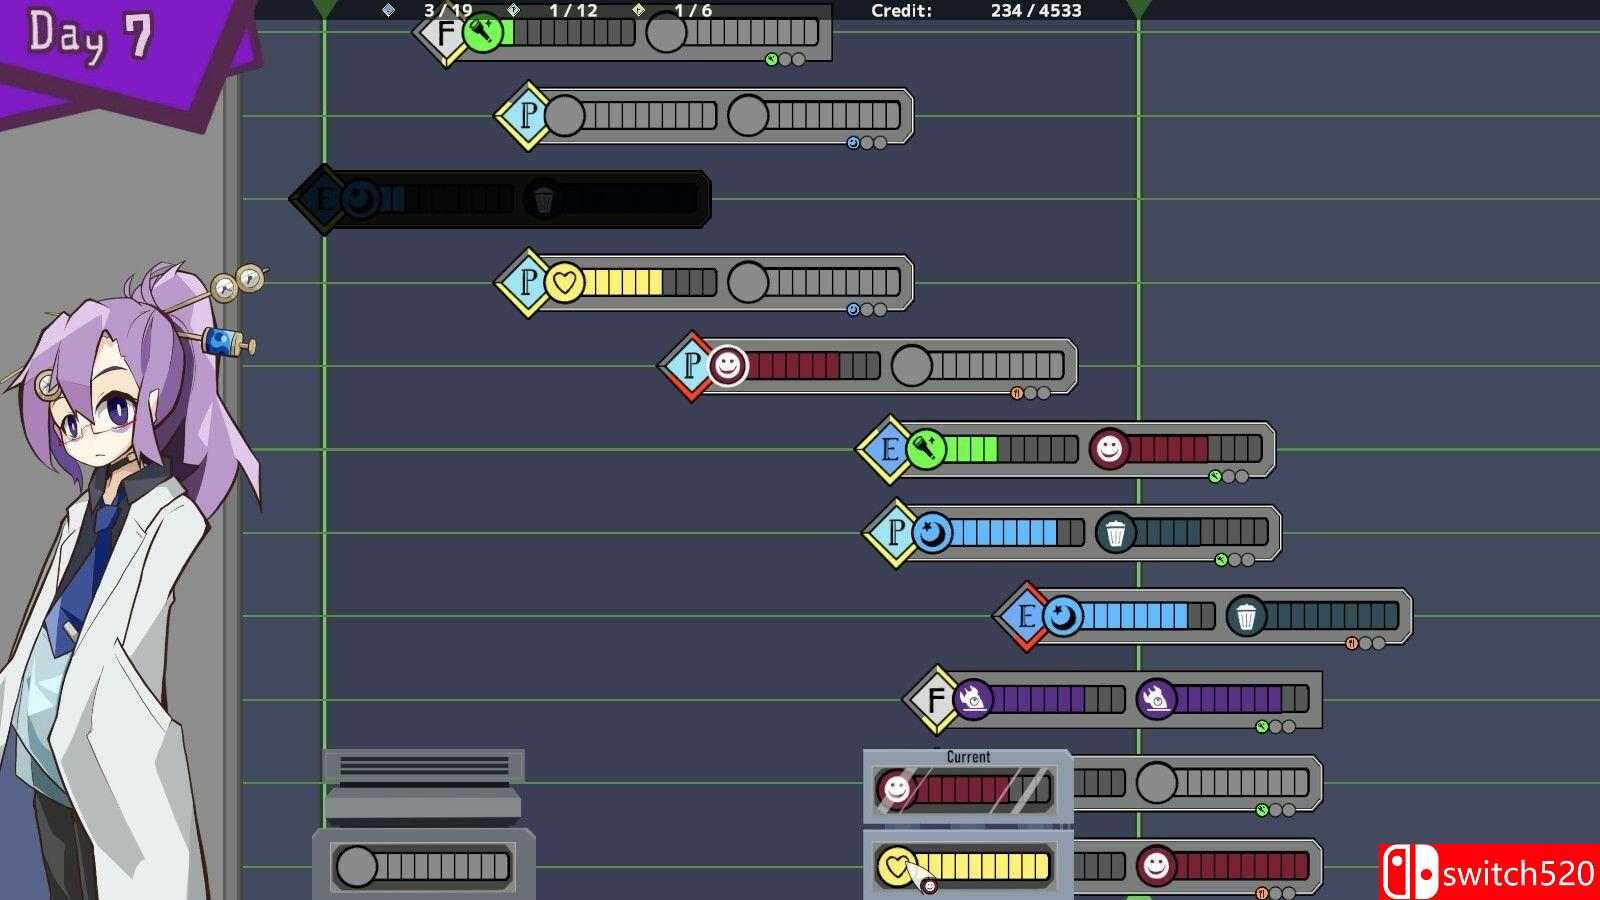This screenshot has width=1600, height=900.
Task: Click the red-bordered E badge of the bright moon order
Action: pyautogui.click(x=1026, y=616)
